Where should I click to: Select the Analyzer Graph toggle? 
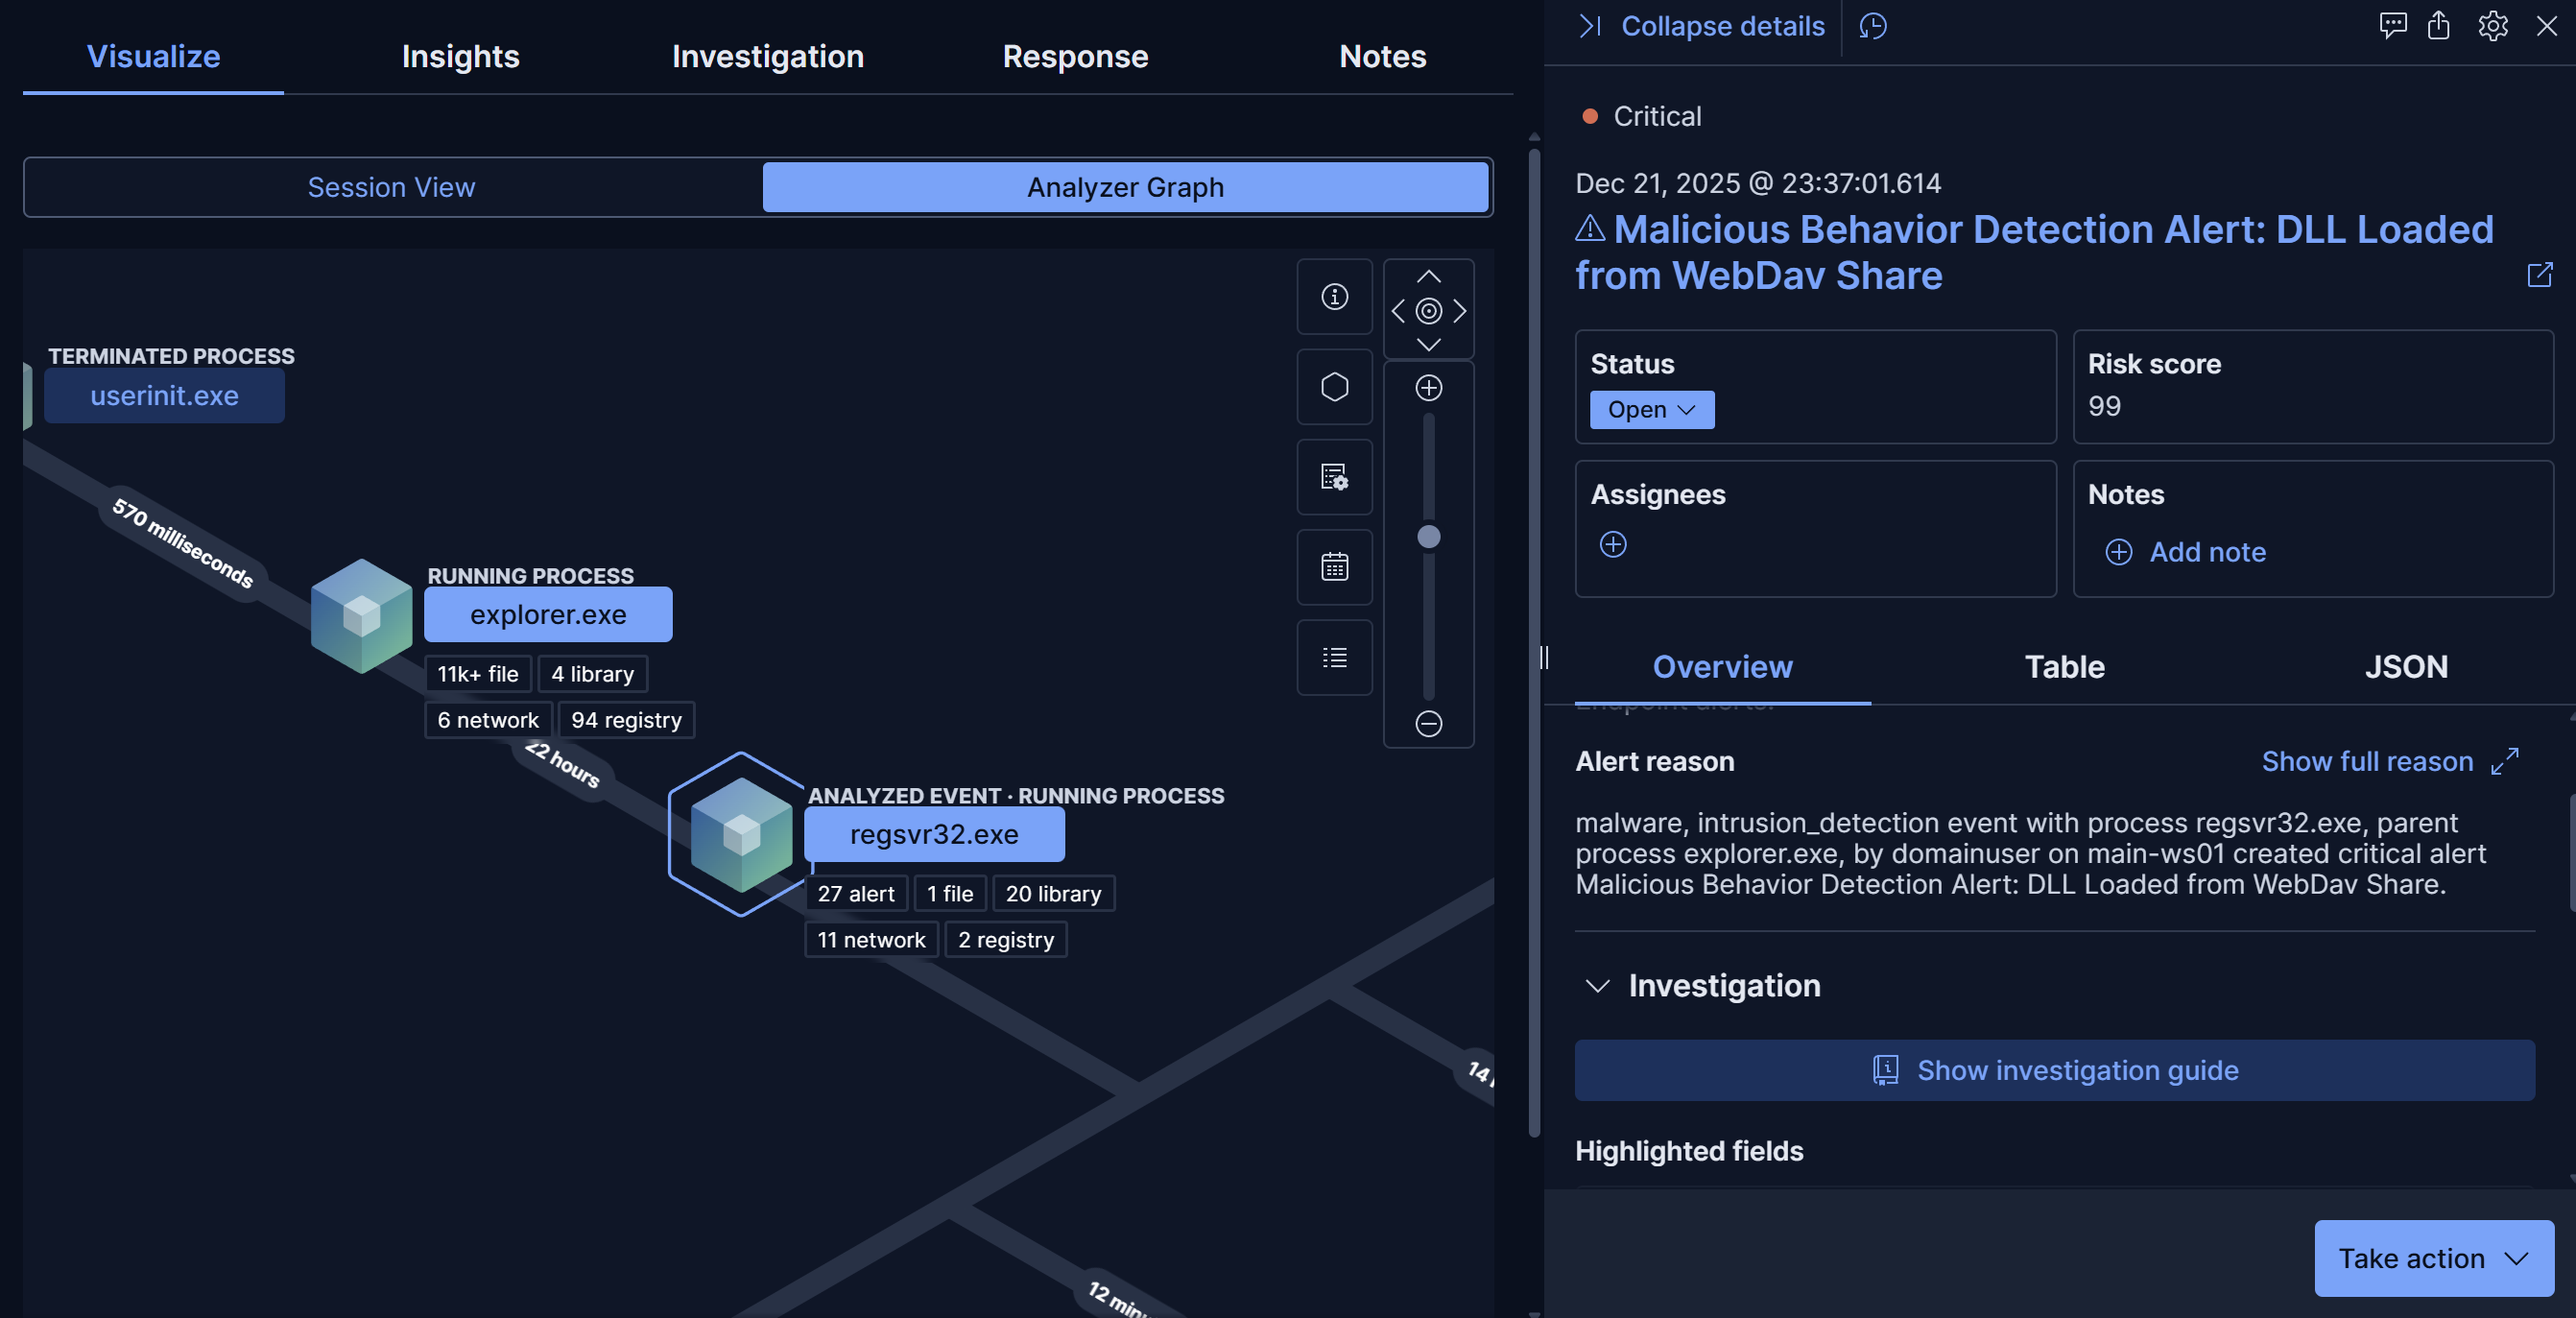point(1125,187)
